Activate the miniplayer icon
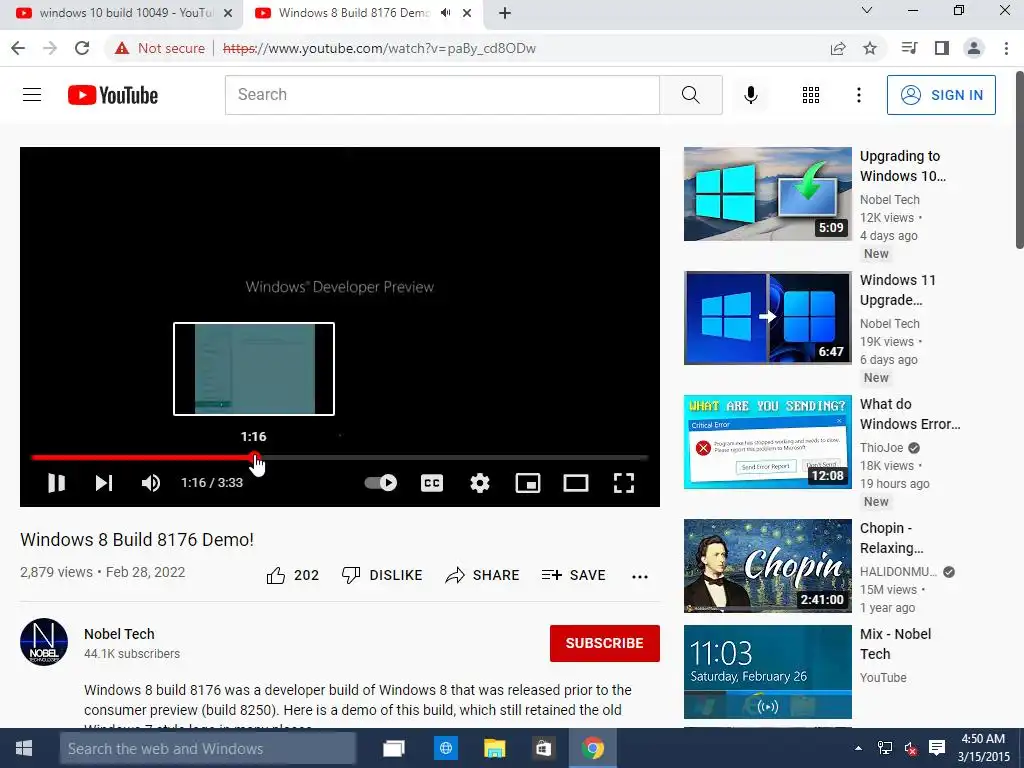This screenshot has width=1024, height=768. (x=528, y=483)
